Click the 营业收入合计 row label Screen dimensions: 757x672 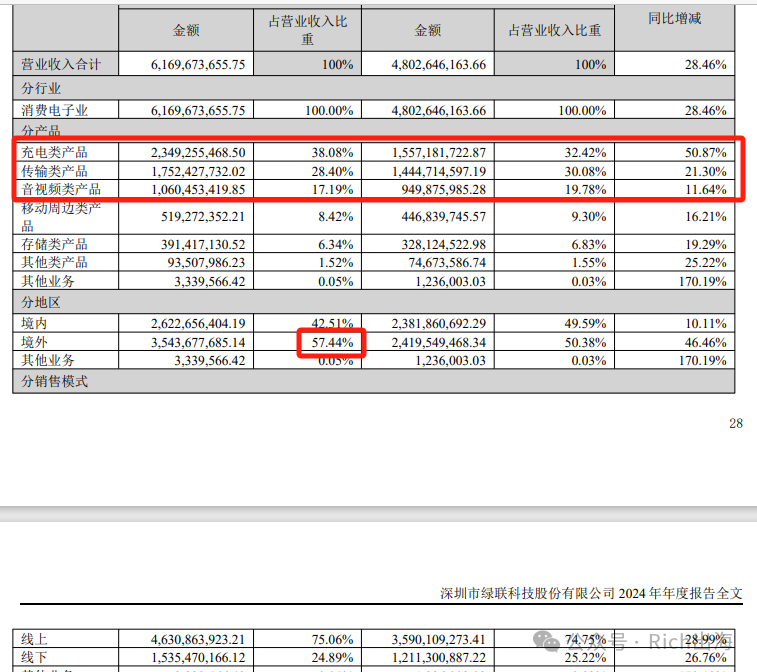tap(61, 64)
